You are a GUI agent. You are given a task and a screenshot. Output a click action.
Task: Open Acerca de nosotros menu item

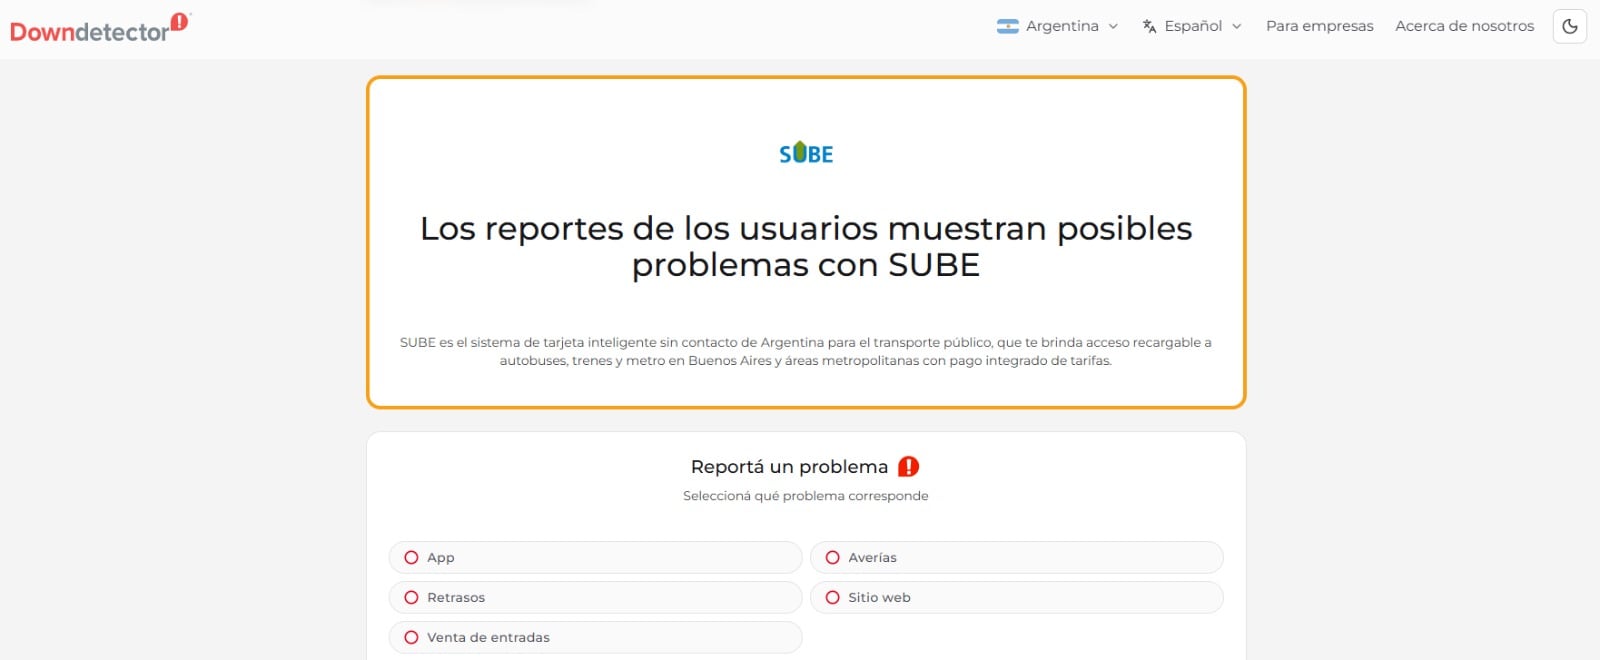[x=1465, y=26]
